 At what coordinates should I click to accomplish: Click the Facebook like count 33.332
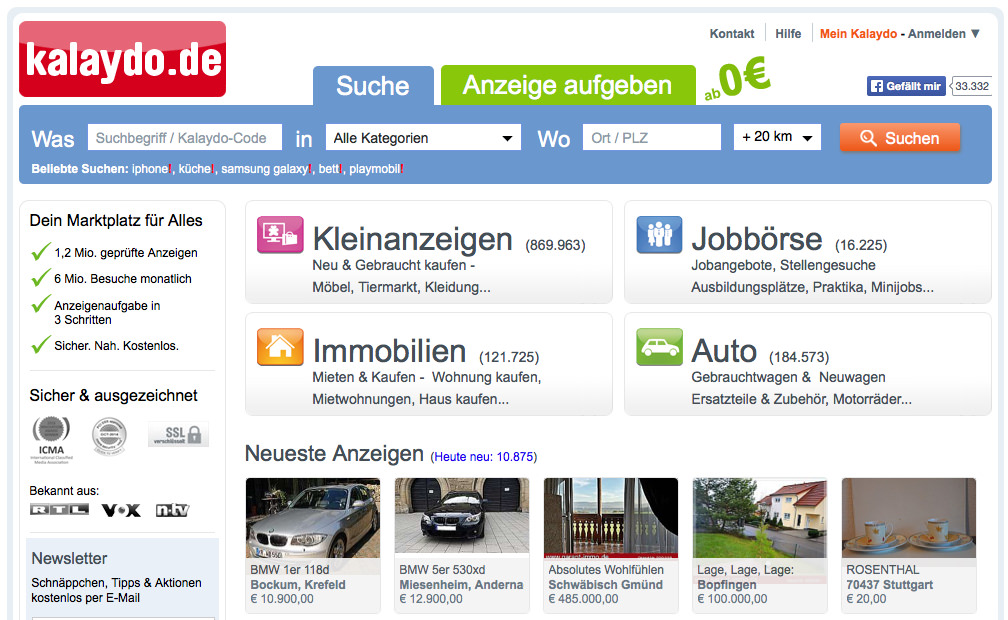point(971,86)
